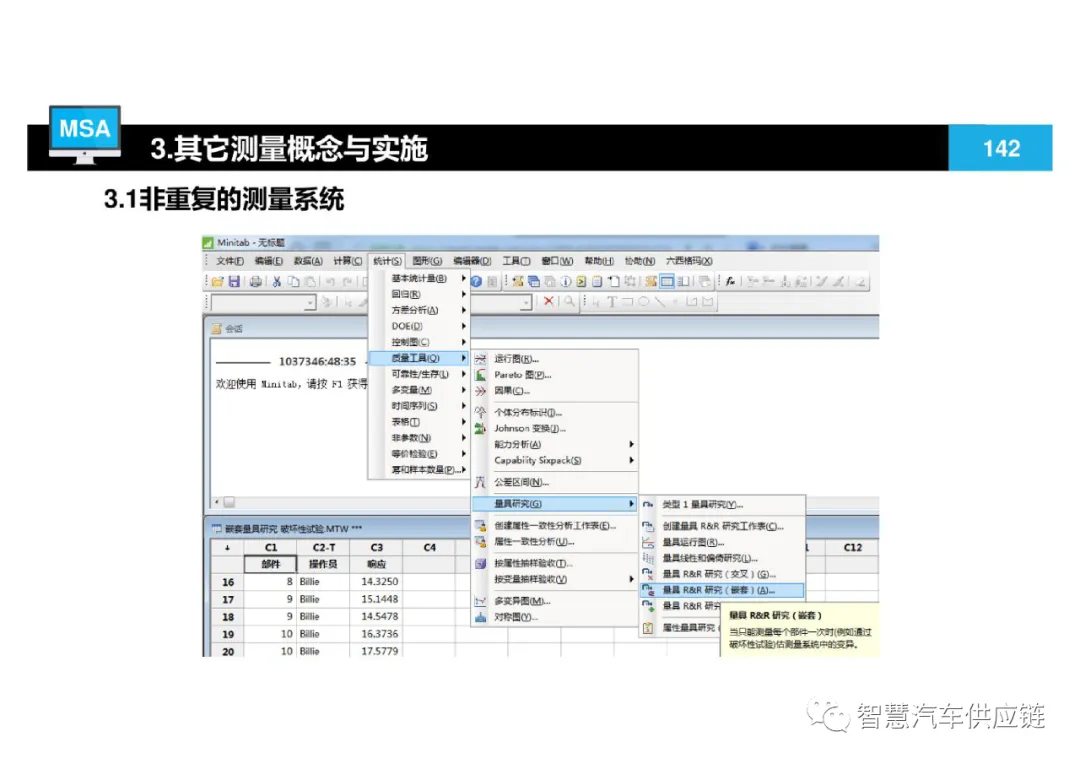Open the 计算(C) menu
Viewport: 1080px width, 764px height.
coord(347,261)
